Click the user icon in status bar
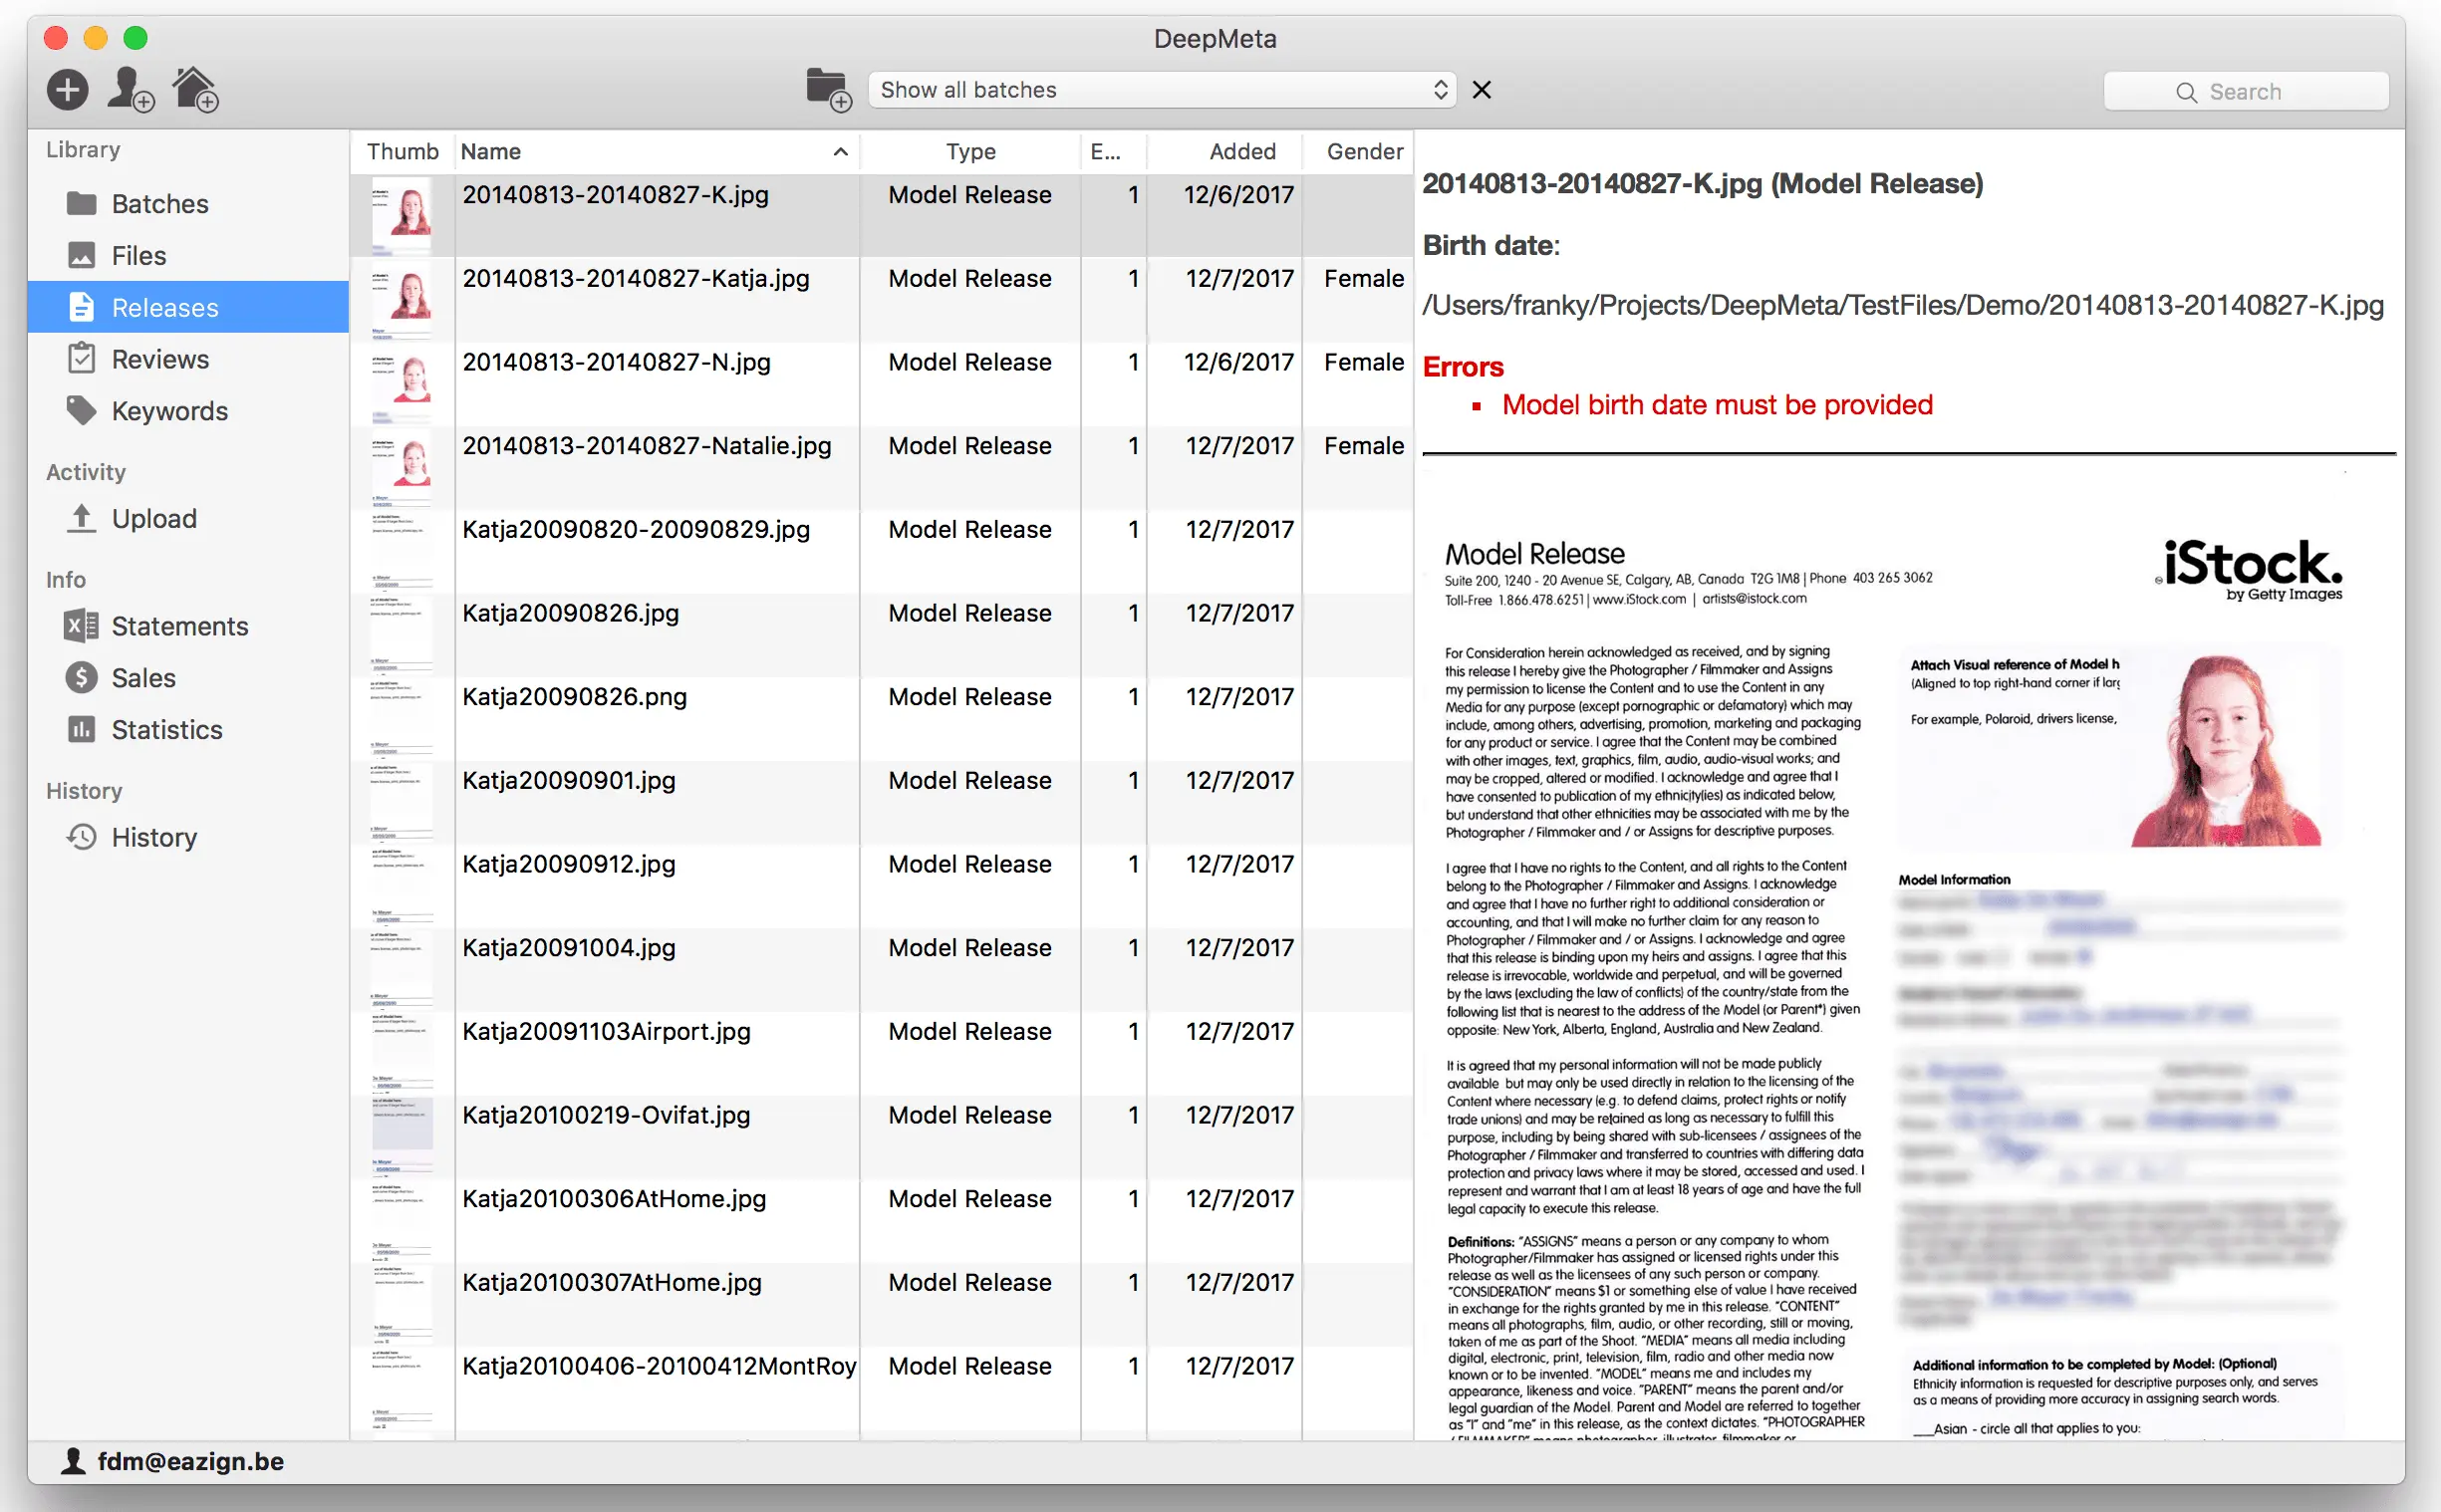Image resolution: width=2441 pixels, height=1512 pixels. 73,1461
